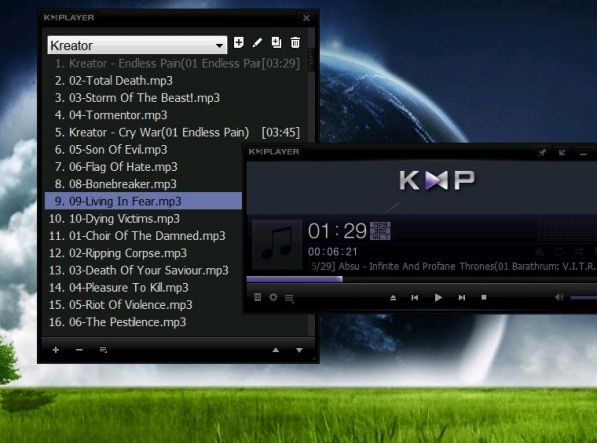Select '02-Ripping Corpse.mp3'
The height and width of the screenshot is (443, 597).
pos(144,253)
